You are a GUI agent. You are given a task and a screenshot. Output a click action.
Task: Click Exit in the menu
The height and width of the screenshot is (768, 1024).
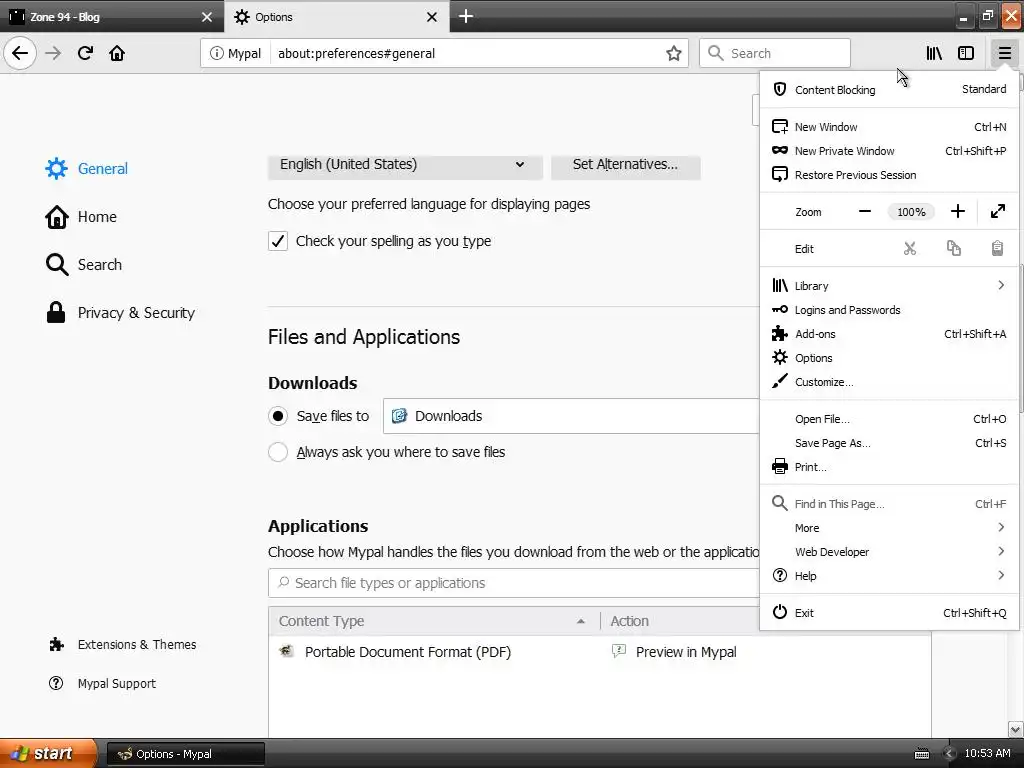pos(889,613)
